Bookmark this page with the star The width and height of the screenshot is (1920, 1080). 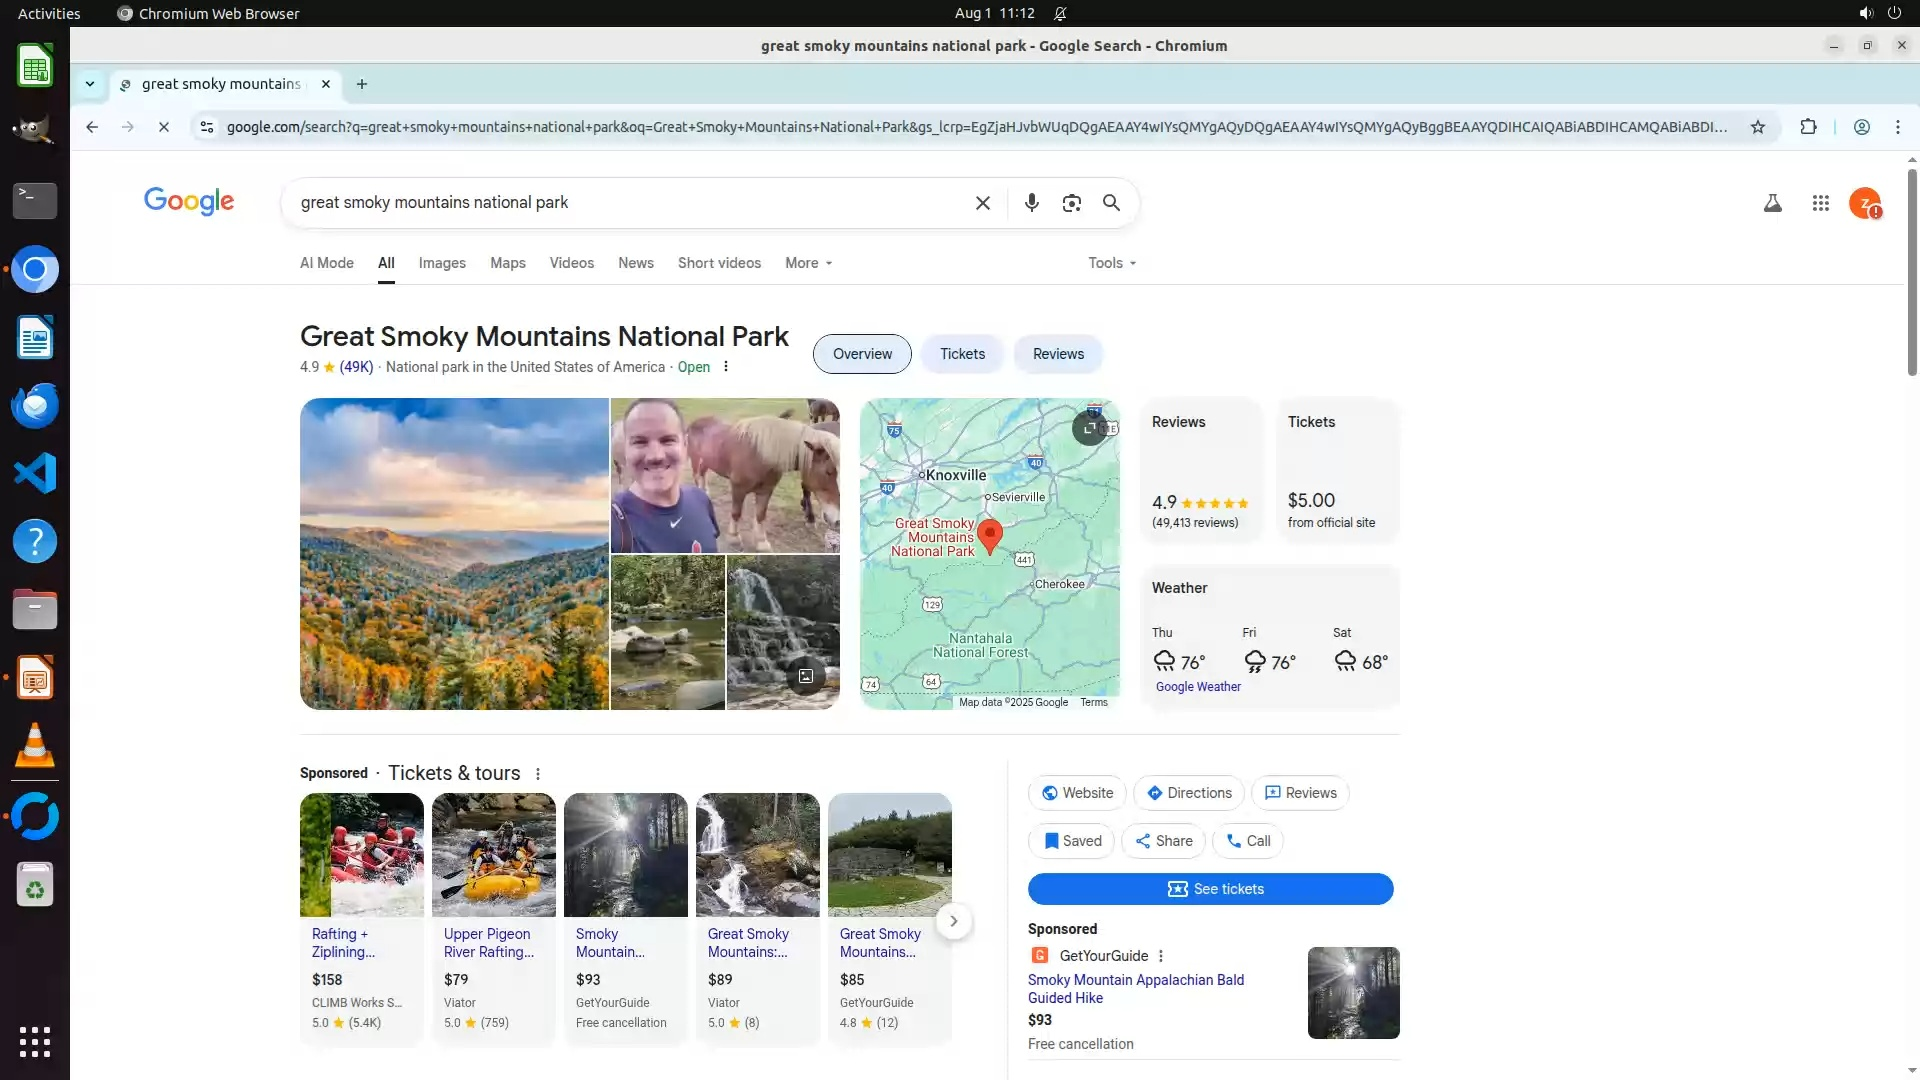[x=1757, y=127]
